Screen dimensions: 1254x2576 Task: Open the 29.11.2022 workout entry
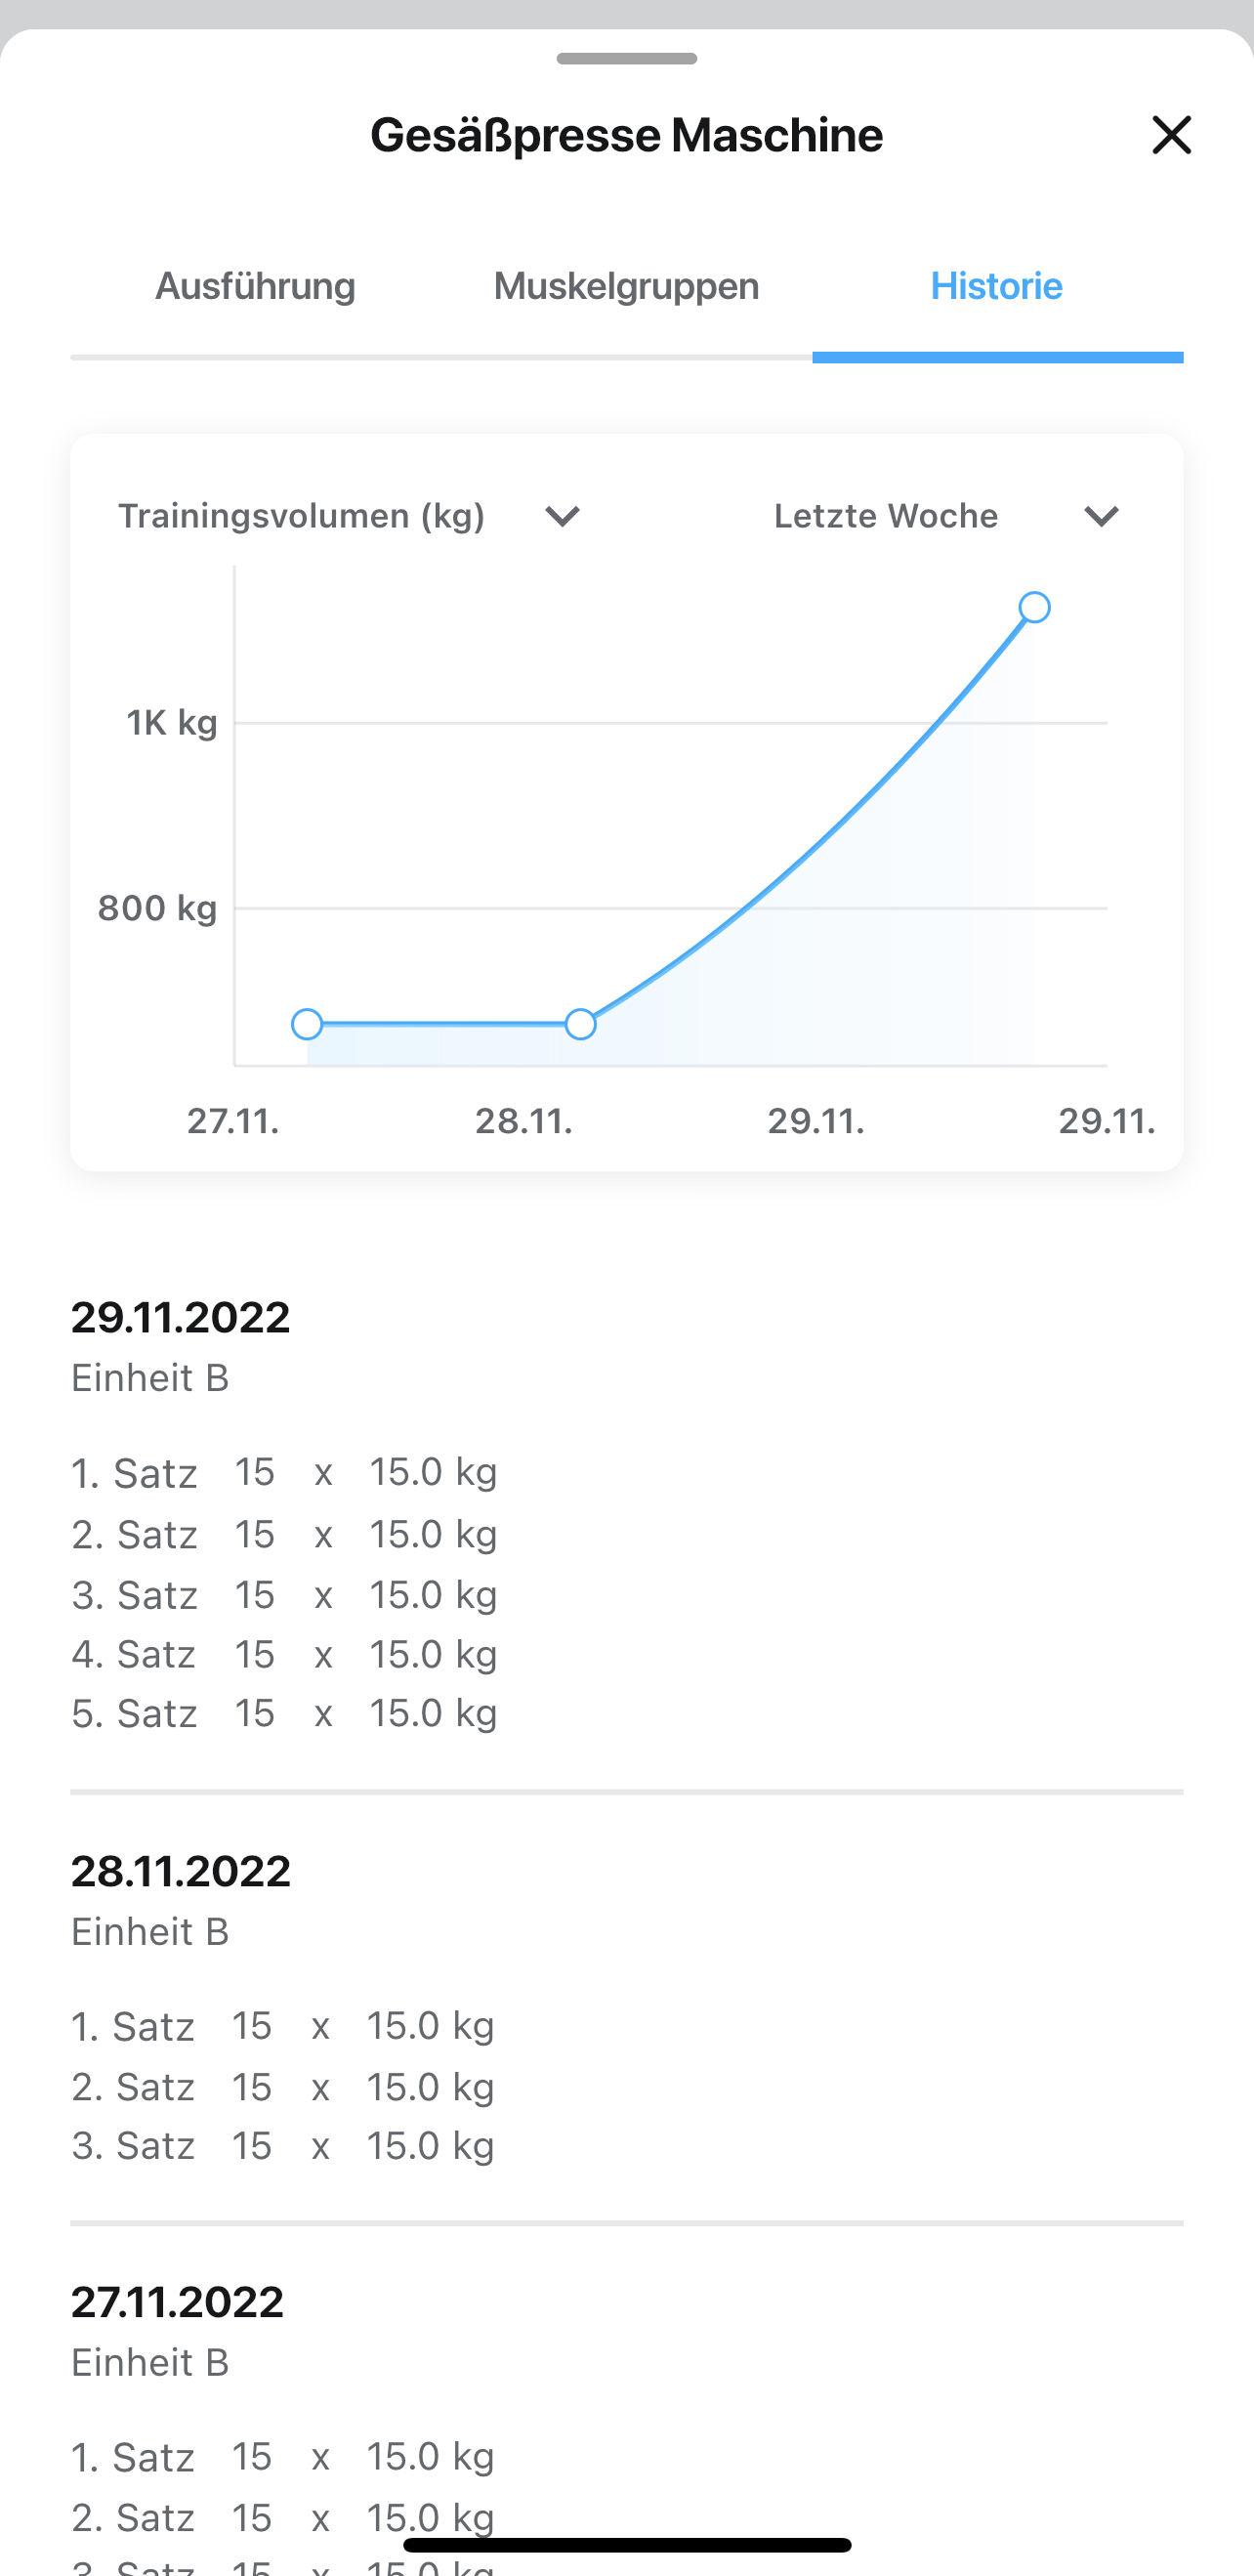[x=181, y=1317]
